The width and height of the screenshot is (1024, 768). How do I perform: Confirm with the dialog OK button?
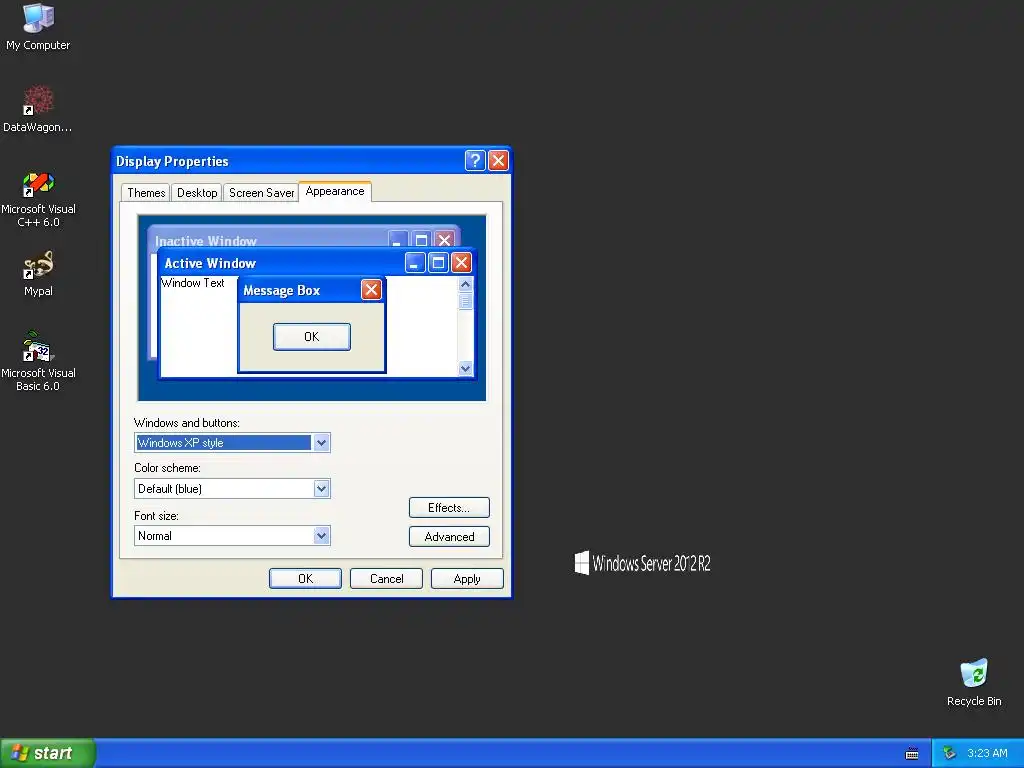pyautogui.click(x=305, y=579)
